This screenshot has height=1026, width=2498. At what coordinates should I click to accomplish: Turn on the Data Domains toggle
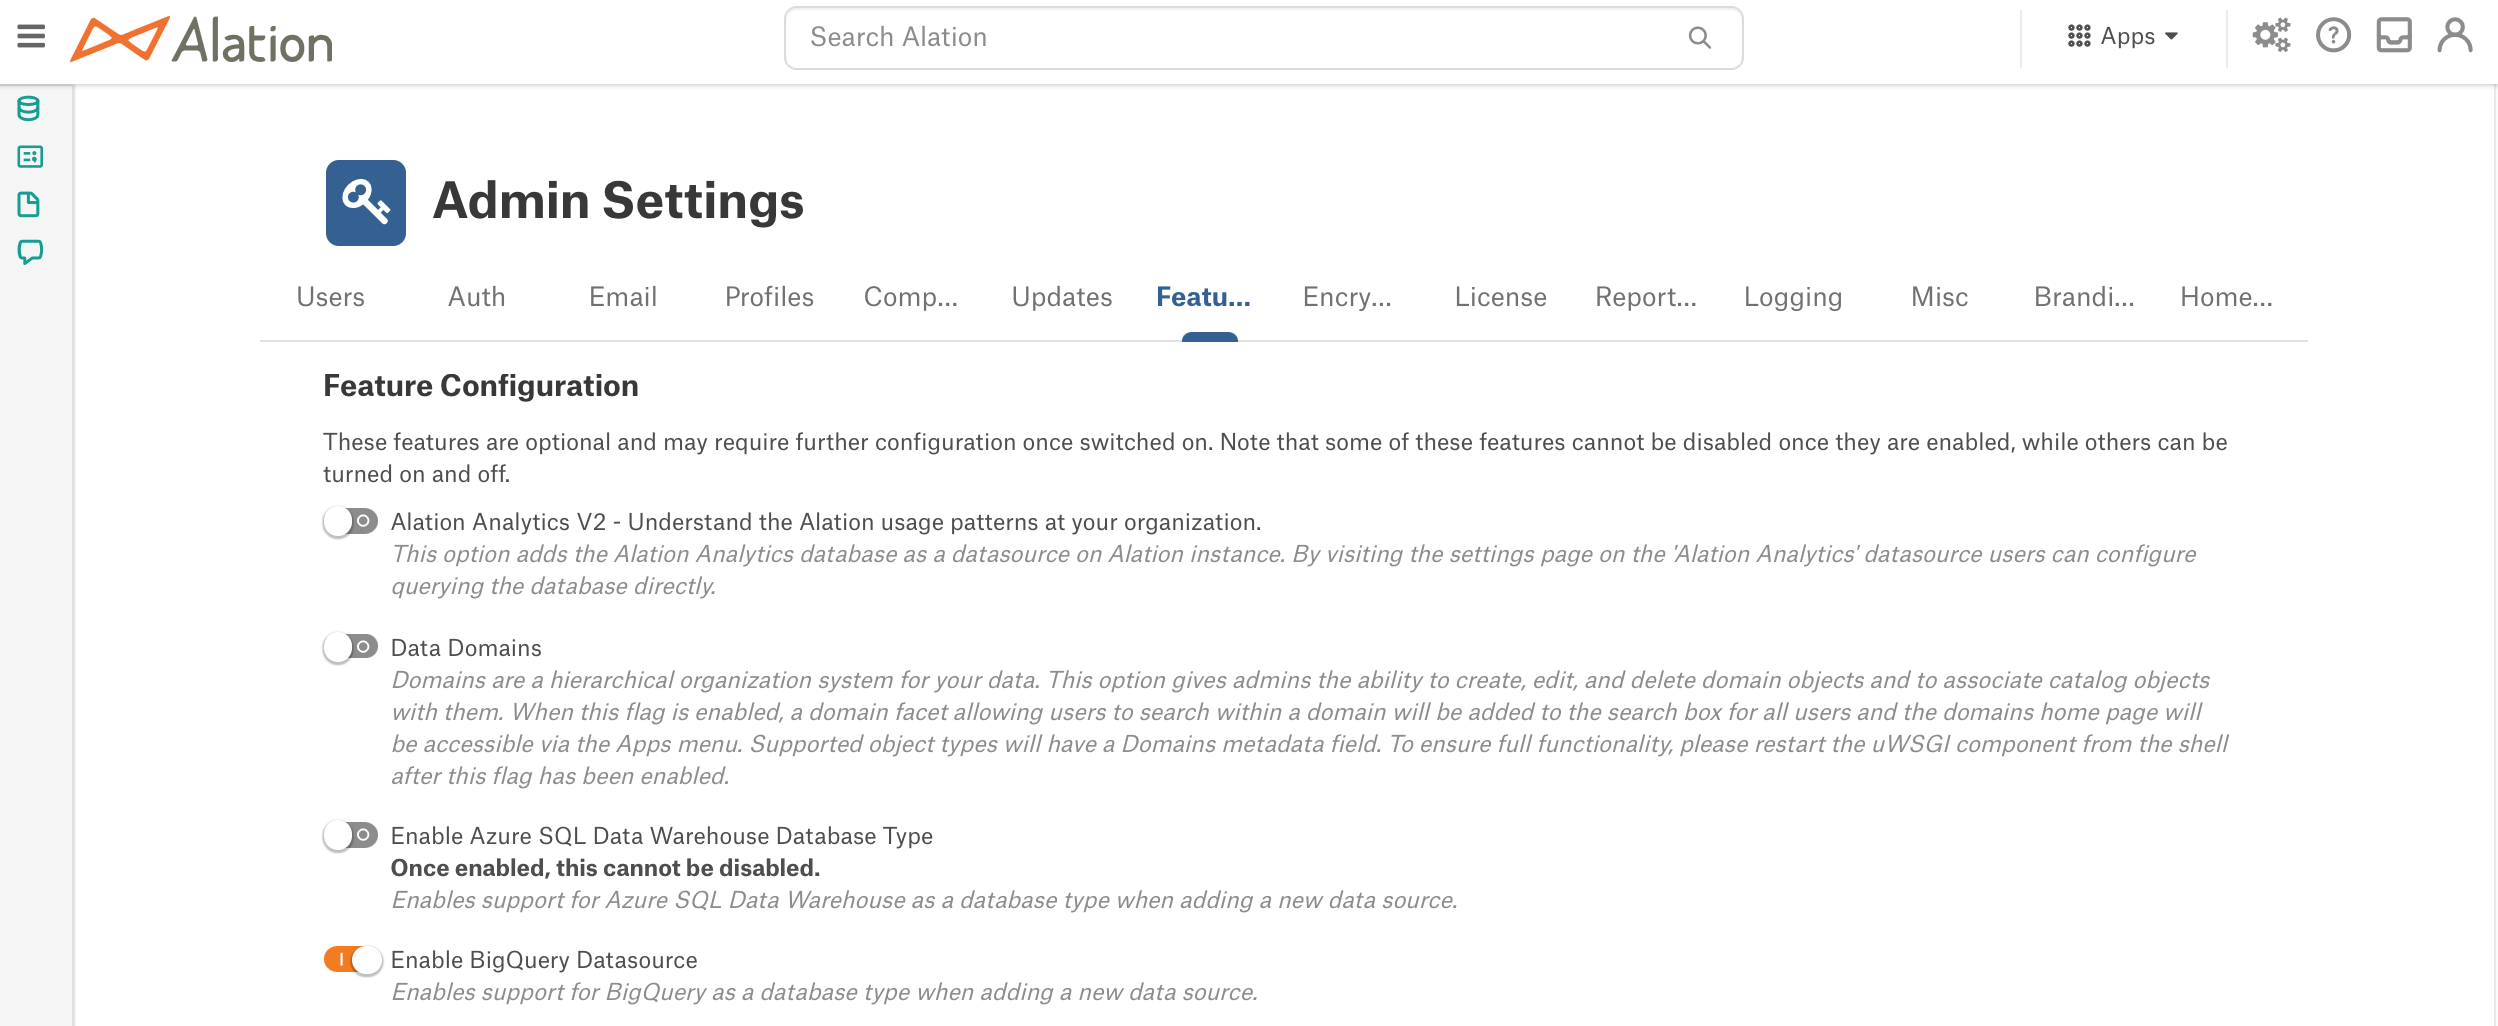[350, 648]
